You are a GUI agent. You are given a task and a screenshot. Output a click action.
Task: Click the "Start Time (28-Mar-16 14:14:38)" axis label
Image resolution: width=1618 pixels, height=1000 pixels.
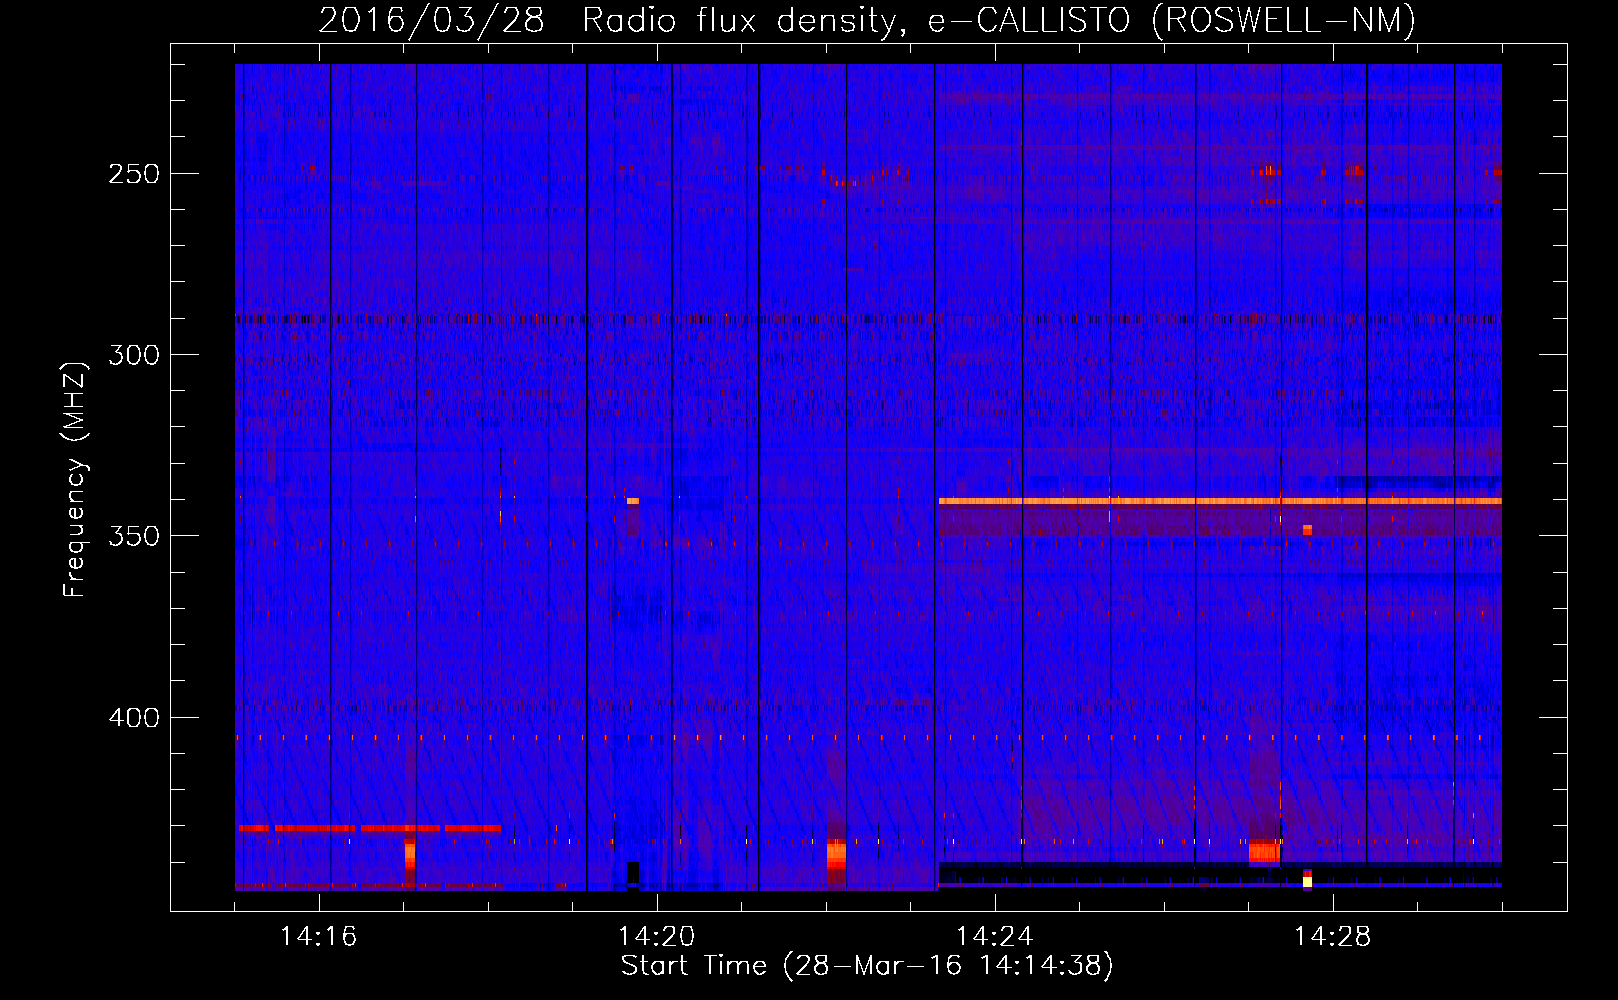[x=867, y=966]
